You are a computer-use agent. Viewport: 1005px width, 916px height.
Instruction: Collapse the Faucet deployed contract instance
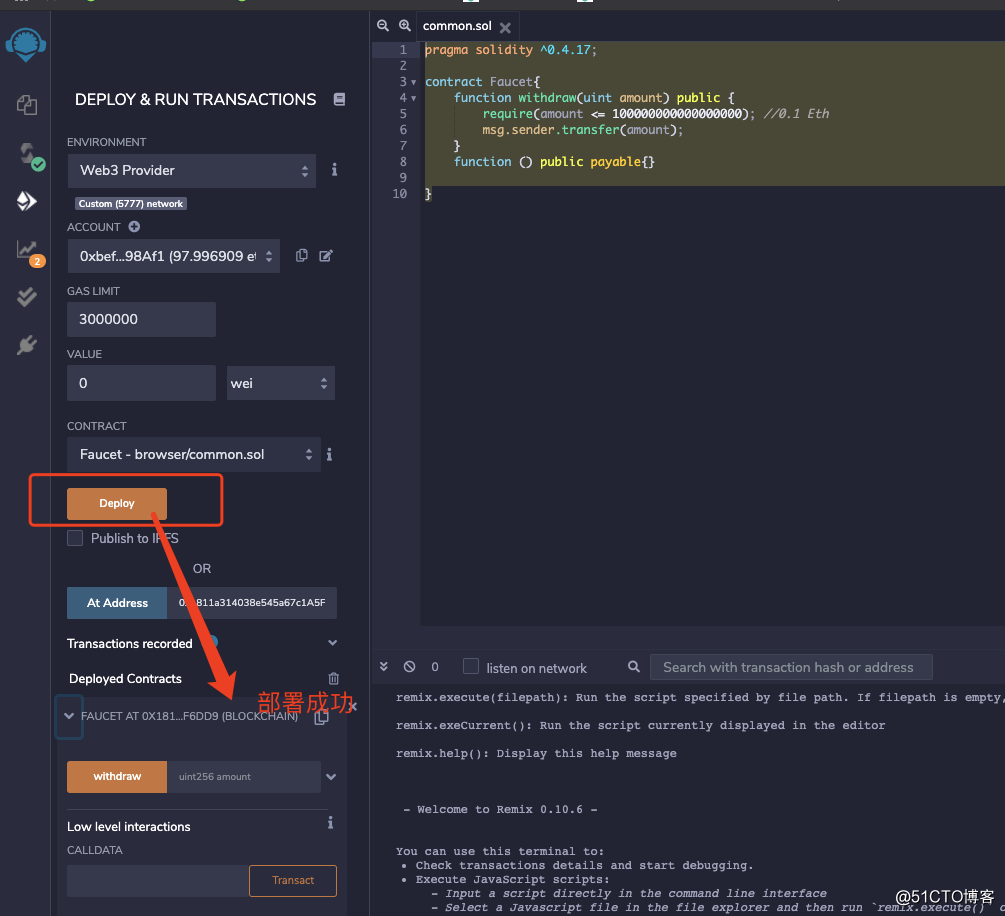(69, 716)
